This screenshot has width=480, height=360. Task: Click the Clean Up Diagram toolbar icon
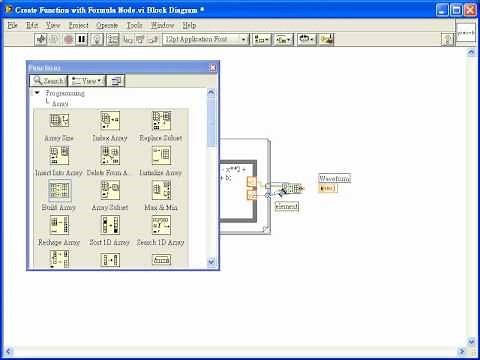click(x=326, y=40)
